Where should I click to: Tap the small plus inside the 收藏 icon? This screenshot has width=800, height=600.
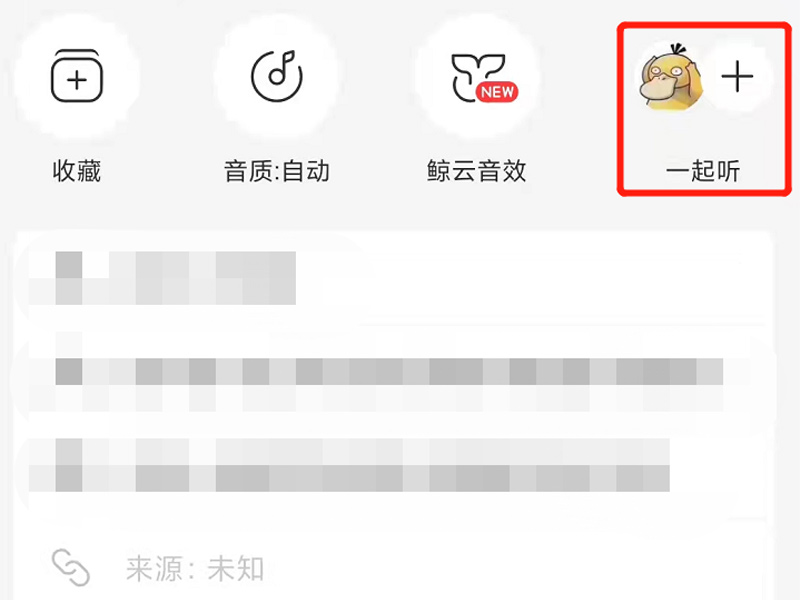(77, 80)
